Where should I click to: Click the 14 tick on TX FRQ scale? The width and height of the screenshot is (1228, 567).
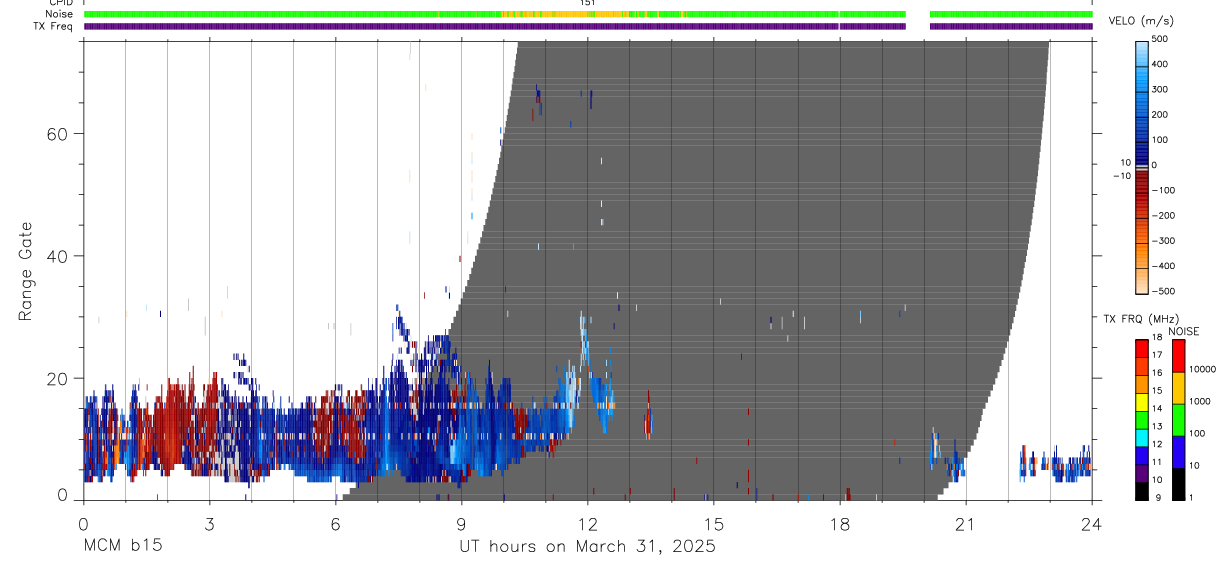(1157, 408)
